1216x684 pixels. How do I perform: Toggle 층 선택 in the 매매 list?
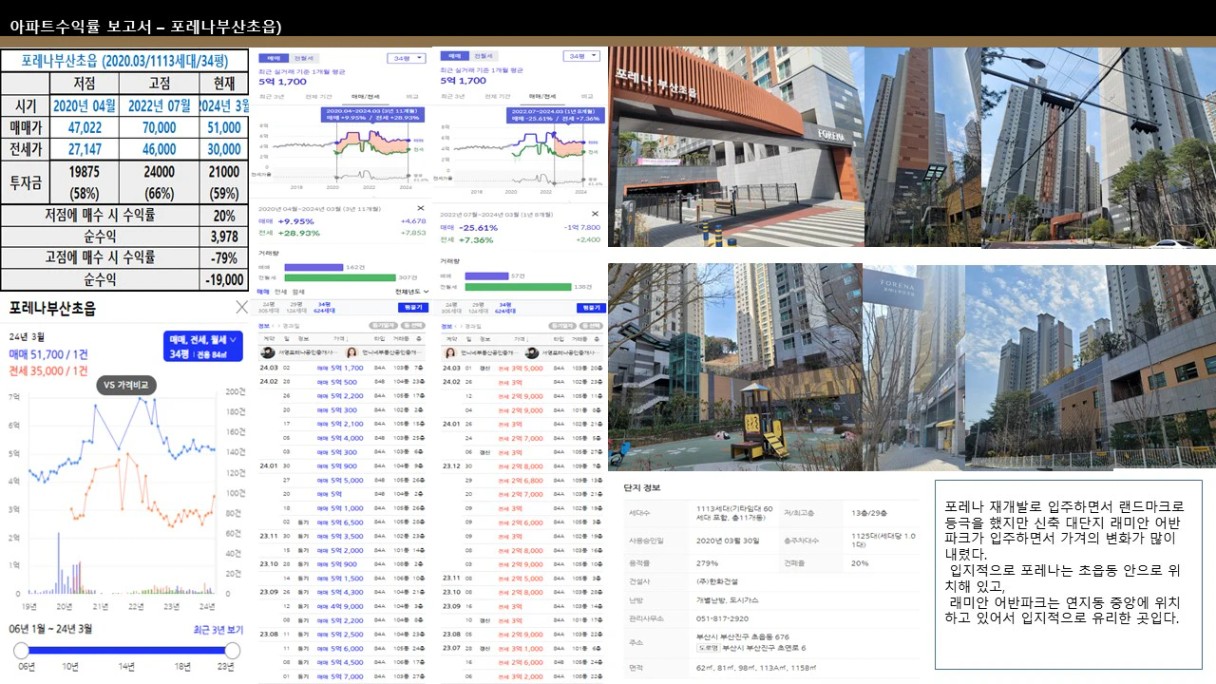pyautogui.click(x=411, y=326)
